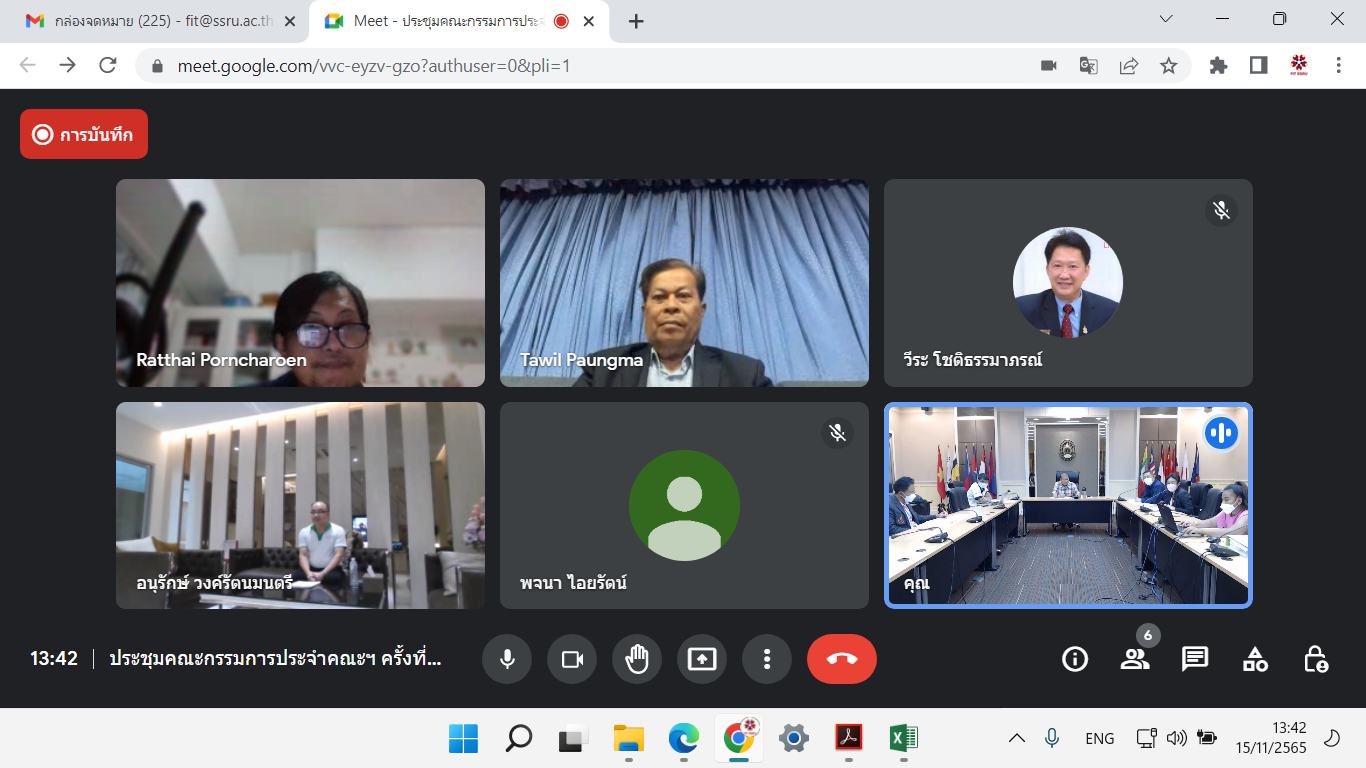
Task: Mute the microphone in Meet controls
Action: click(507, 659)
